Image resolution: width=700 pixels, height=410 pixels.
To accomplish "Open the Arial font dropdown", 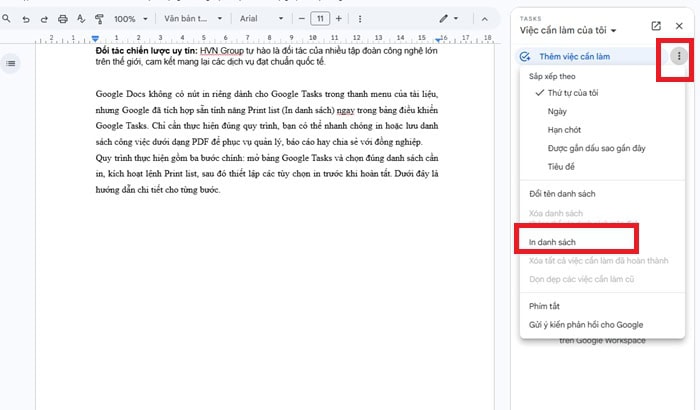I will pyautogui.click(x=261, y=19).
